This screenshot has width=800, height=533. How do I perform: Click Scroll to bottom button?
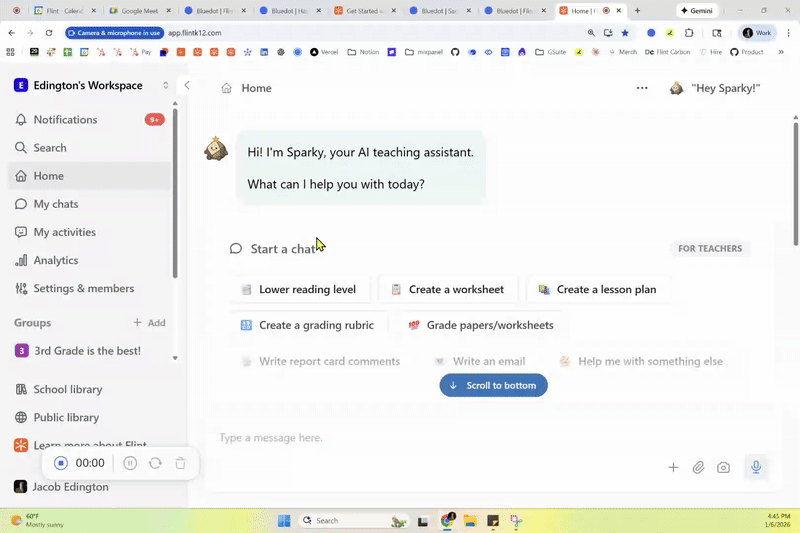493,385
